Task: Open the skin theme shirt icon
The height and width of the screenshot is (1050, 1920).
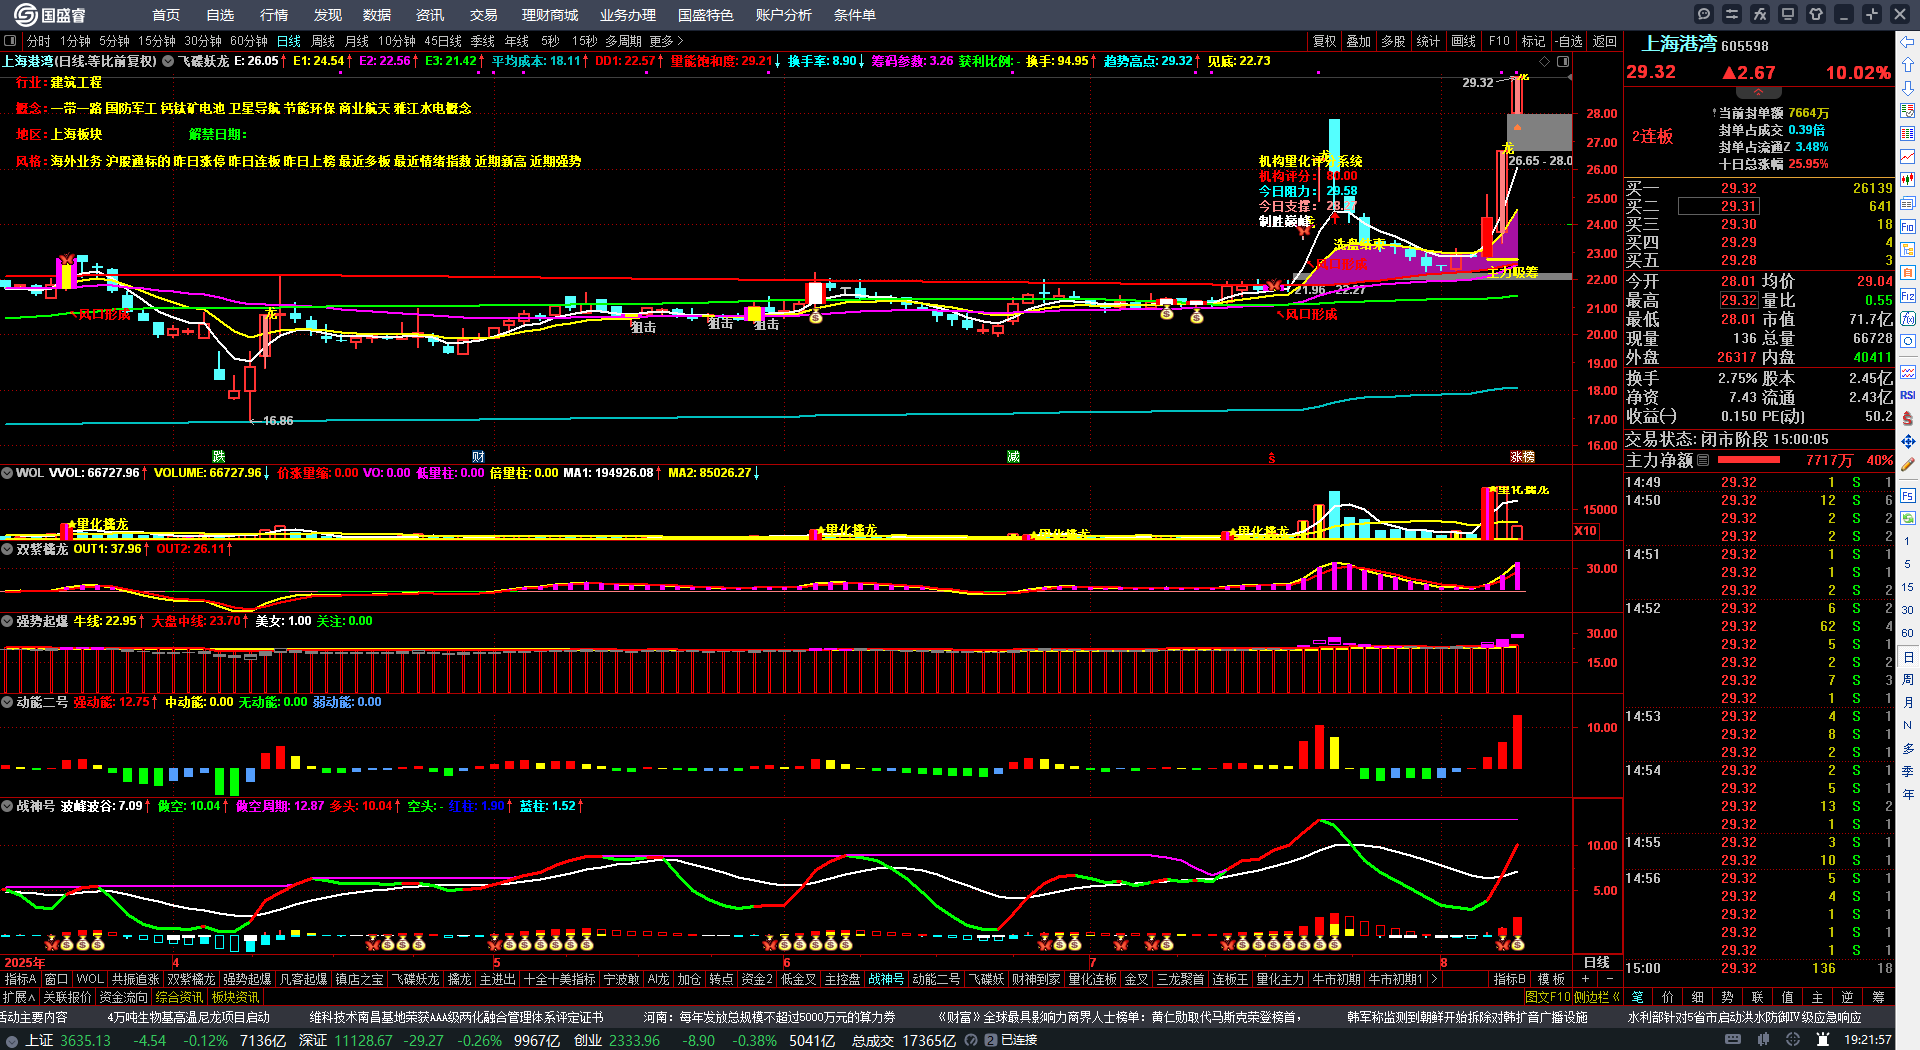Action: click(1816, 14)
